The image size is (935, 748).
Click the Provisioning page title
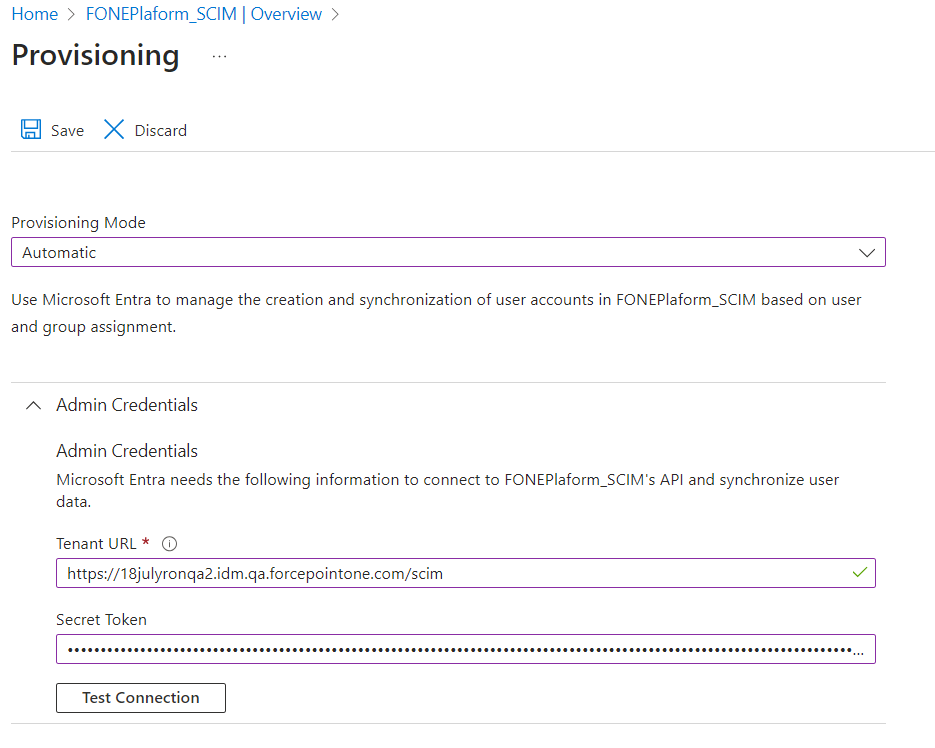tap(95, 56)
